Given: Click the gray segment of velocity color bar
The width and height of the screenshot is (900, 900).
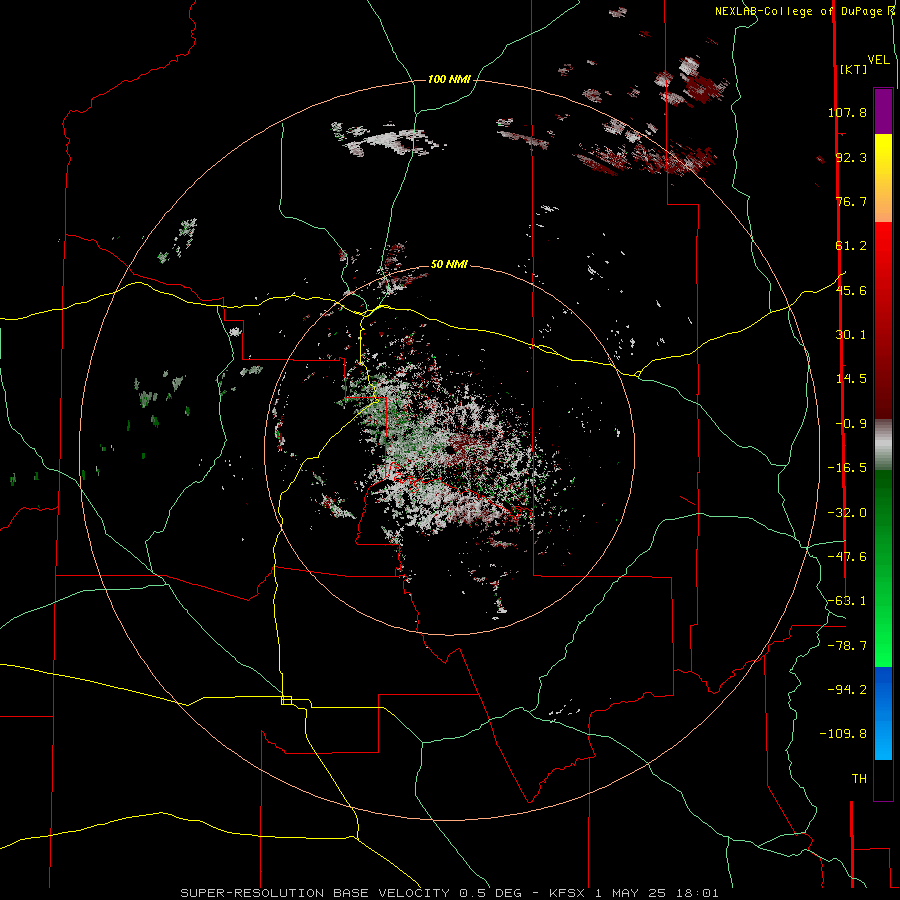Looking at the screenshot, I should (883, 445).
